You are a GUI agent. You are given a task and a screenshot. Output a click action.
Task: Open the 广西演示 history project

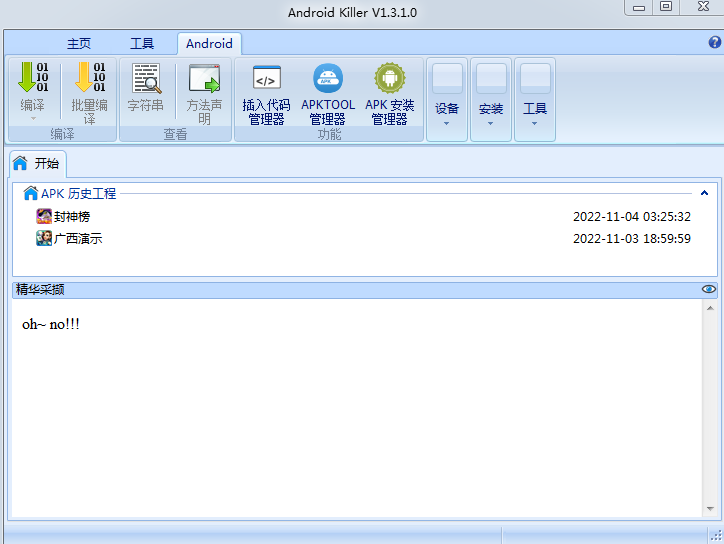78,238
